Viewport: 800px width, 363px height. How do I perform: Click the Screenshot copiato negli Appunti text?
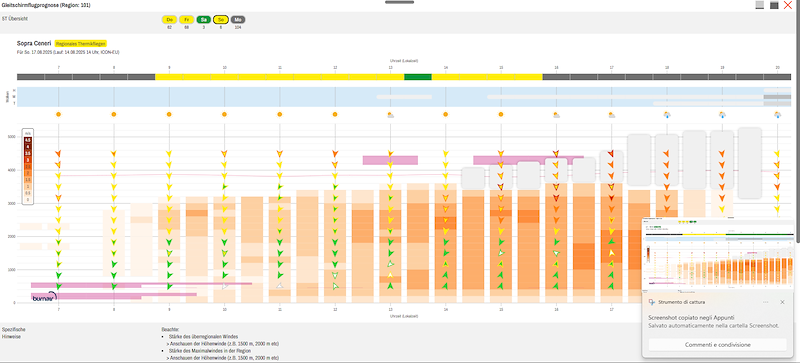(x=691, y=318)
